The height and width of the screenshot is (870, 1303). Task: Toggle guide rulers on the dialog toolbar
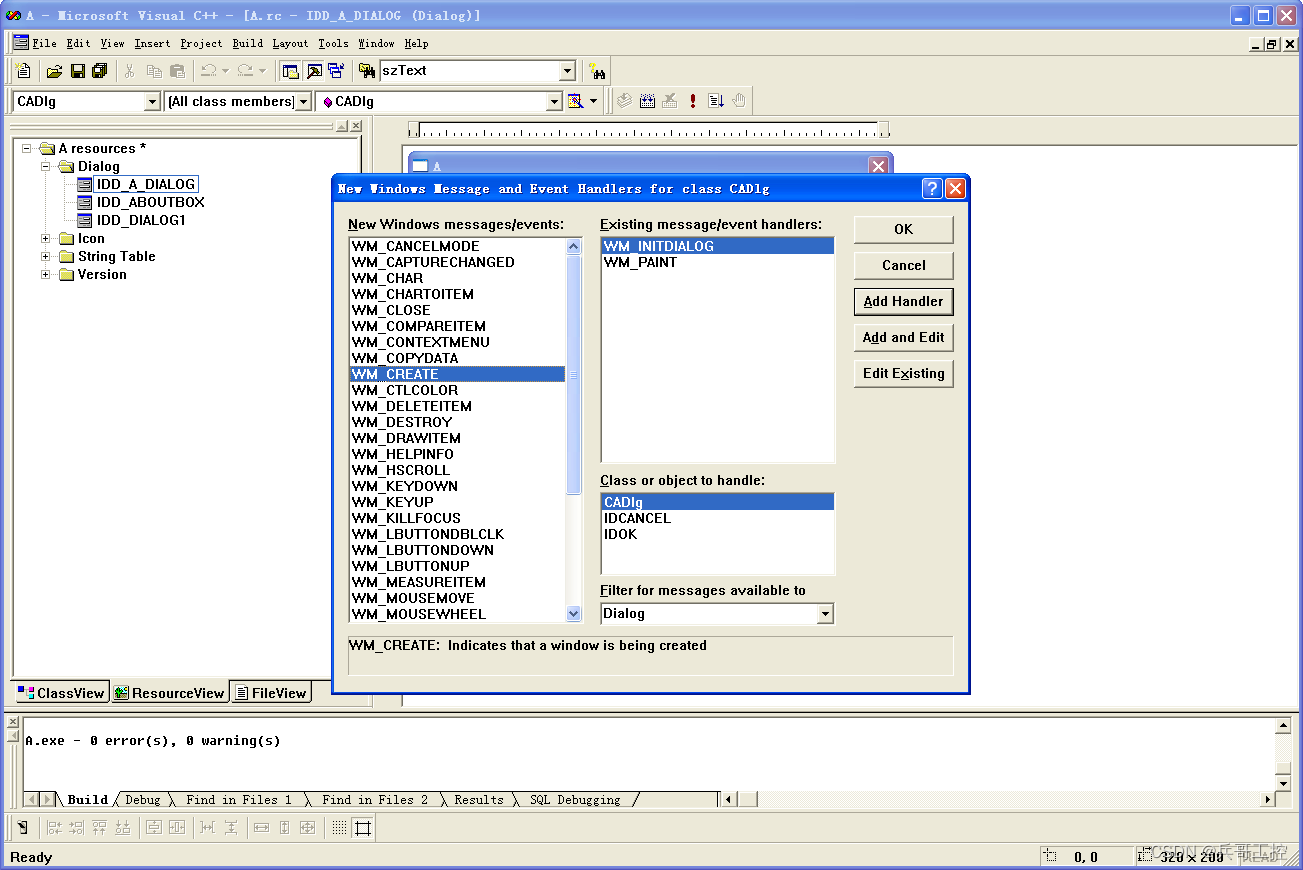(x=362, y=827)
